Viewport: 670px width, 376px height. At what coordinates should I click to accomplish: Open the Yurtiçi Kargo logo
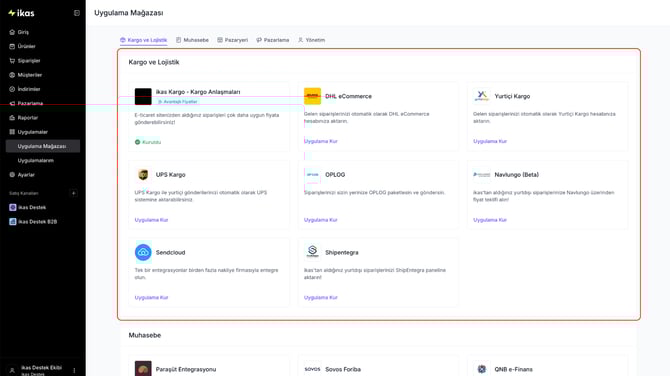coord(482,96)
